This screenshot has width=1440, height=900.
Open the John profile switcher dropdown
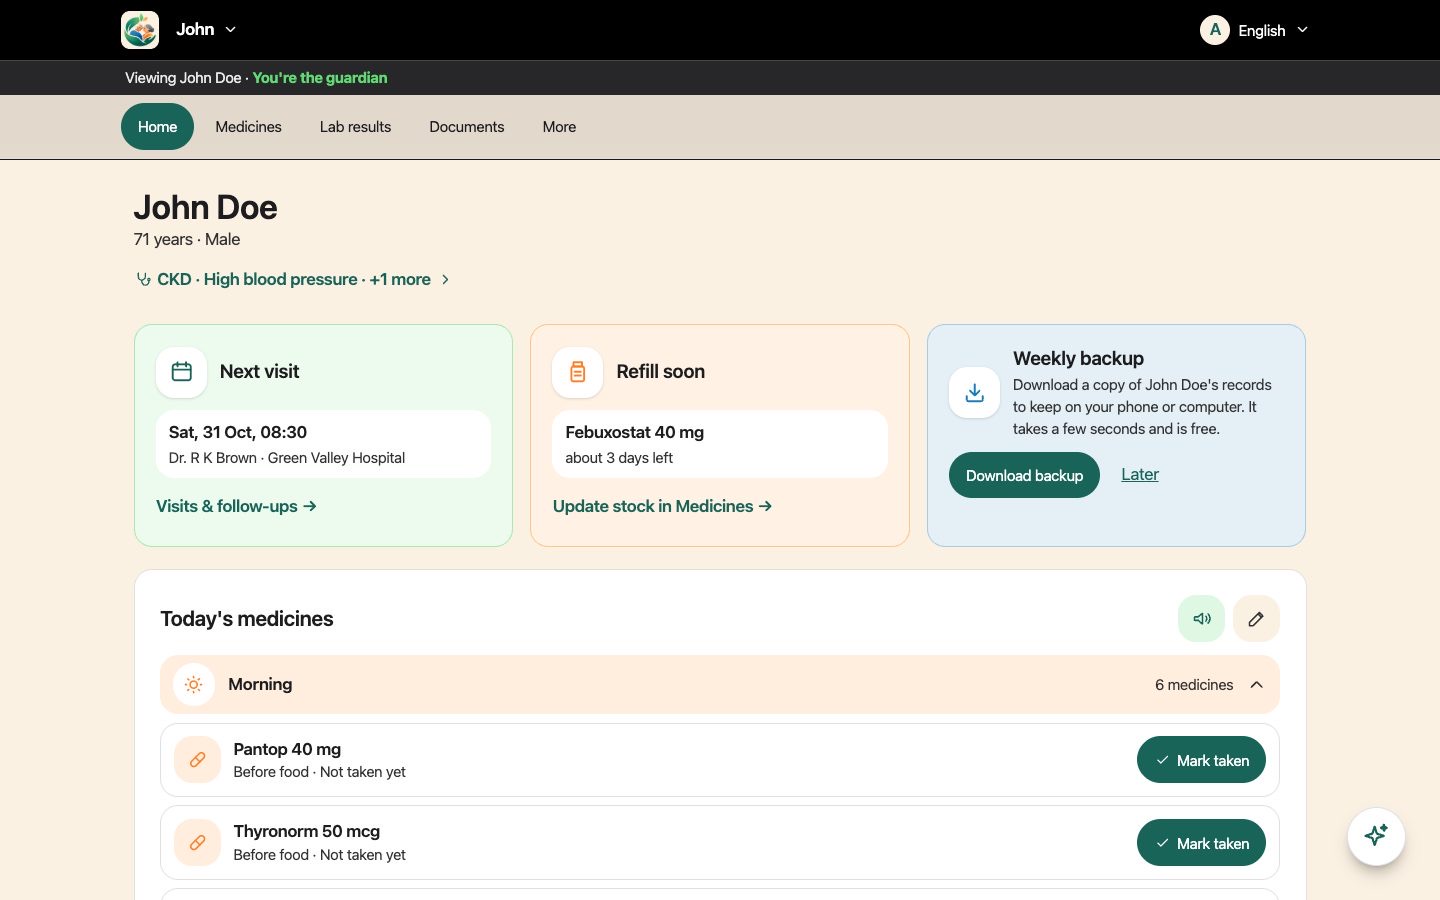(x=207, y=30)
